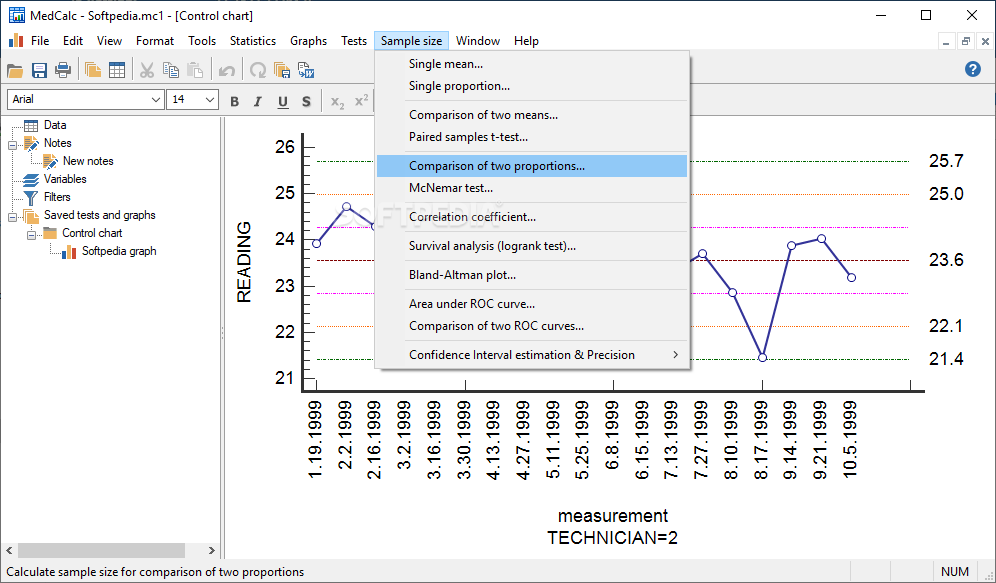
Task: Click the Cut scissors icon
Action: coord(147,70)
